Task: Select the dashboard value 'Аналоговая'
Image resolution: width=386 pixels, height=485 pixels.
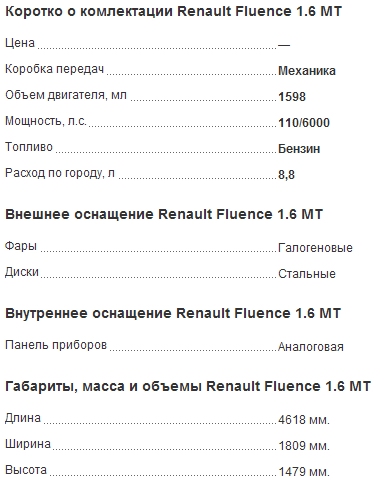Action: [311, 347]
